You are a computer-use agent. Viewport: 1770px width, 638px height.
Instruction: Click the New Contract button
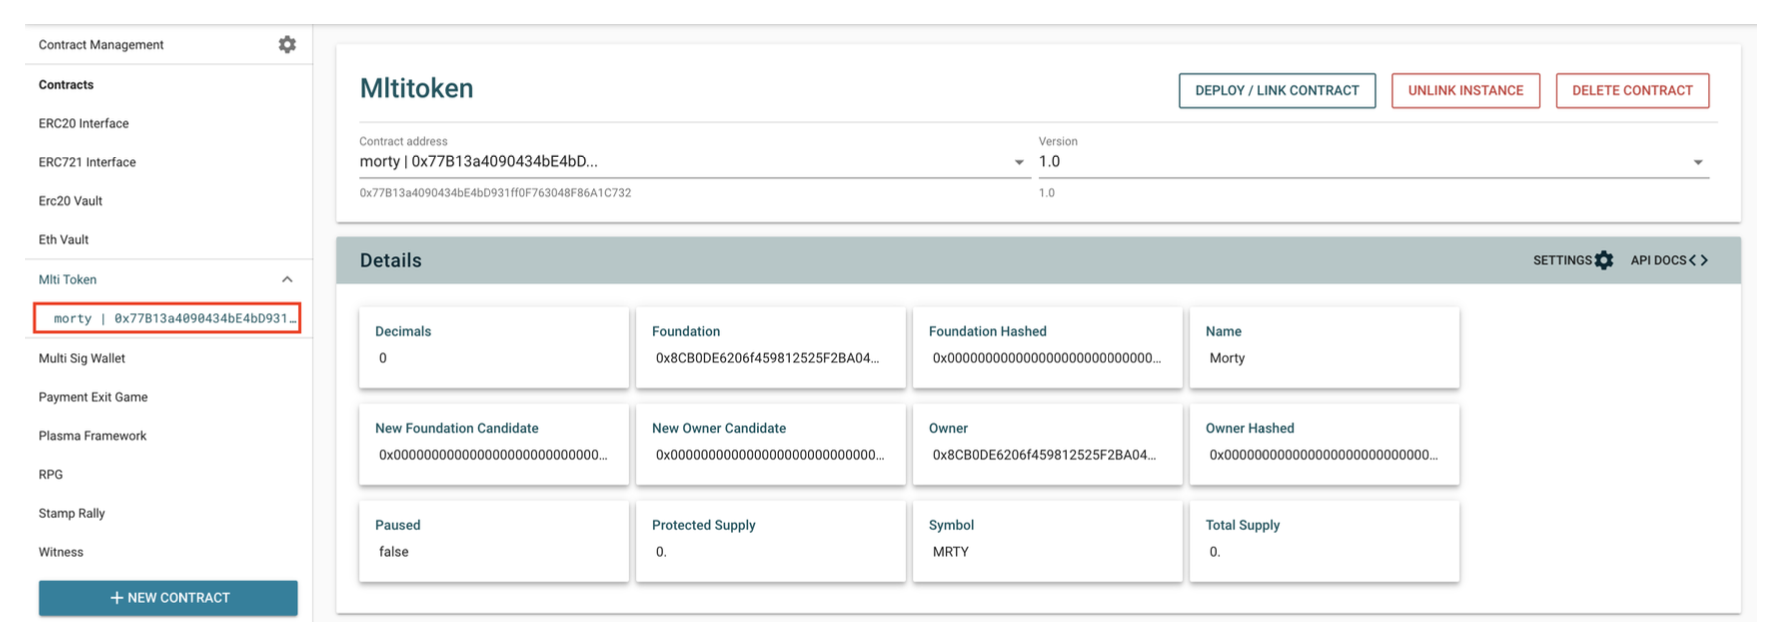[x=168, y=597]
